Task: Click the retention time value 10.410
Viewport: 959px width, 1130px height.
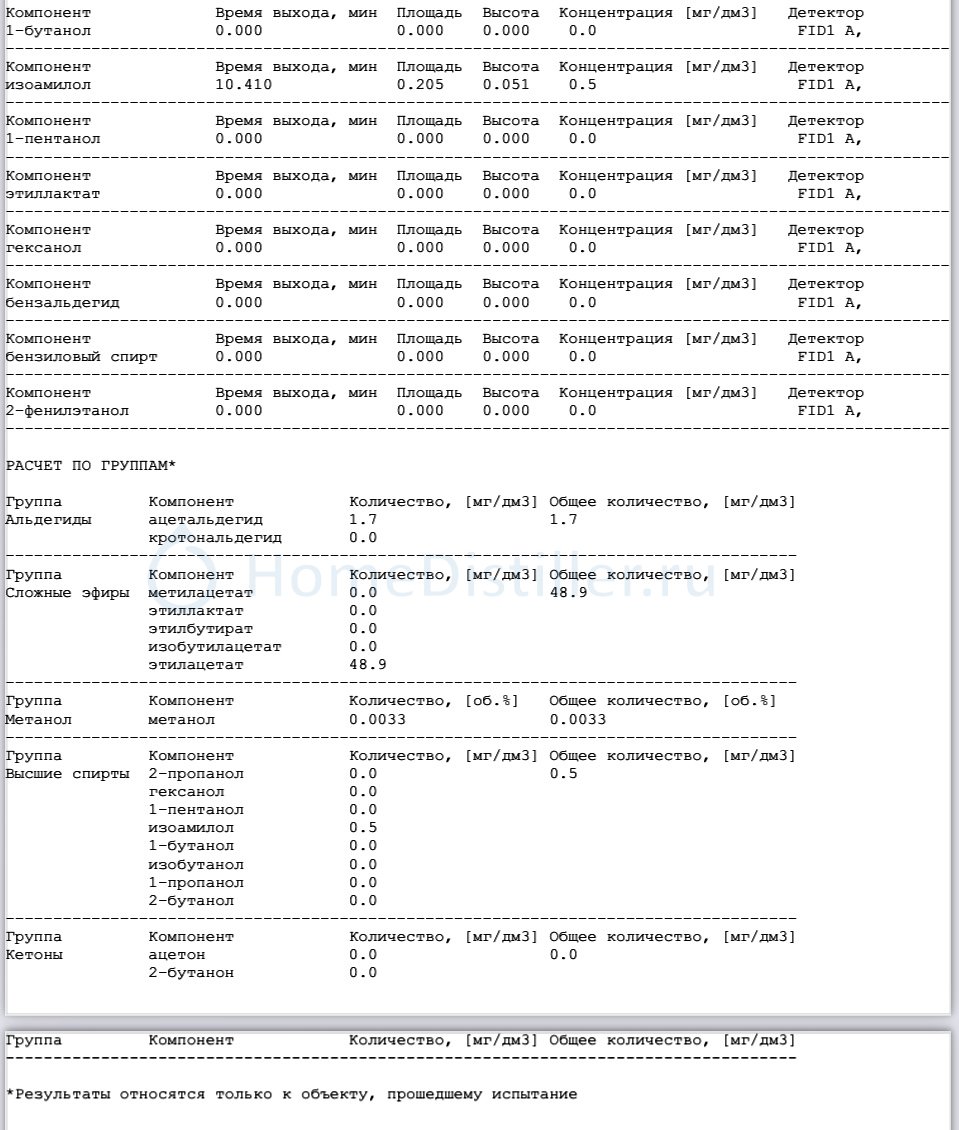Action: (244, 85)
